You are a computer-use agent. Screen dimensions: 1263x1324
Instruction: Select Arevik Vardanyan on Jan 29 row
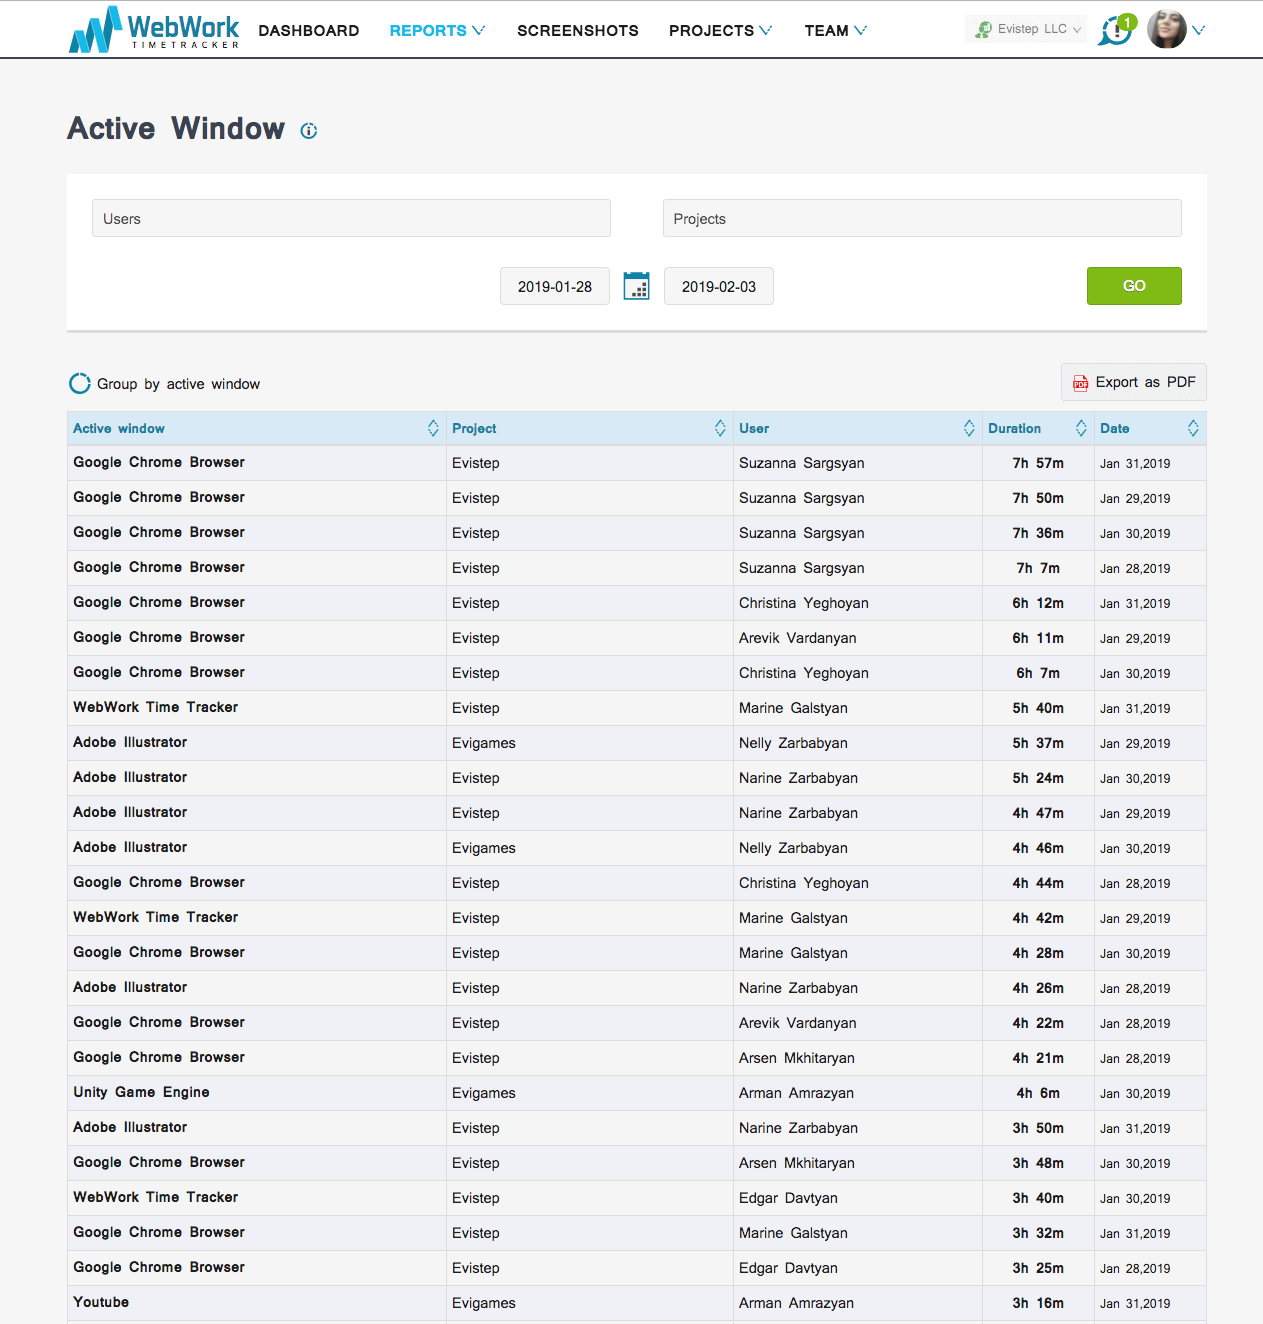click(x=797, y=638)
